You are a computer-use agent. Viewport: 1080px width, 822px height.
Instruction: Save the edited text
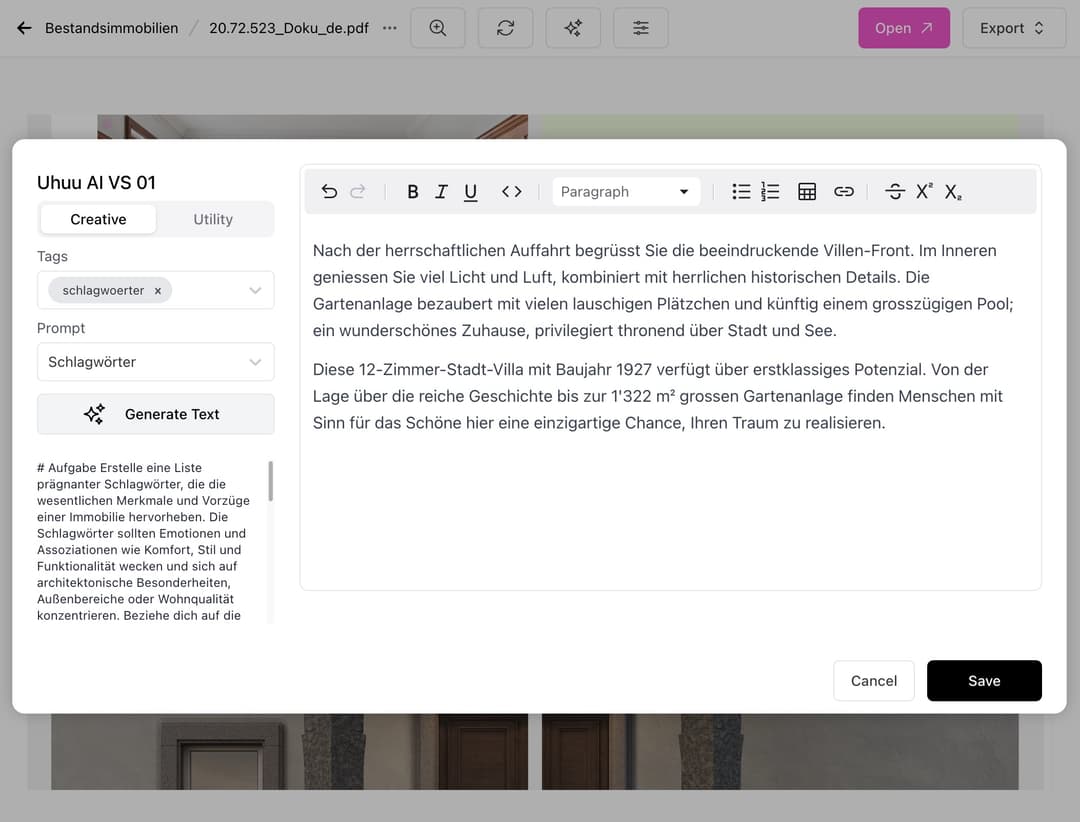[x=984, y=681]
